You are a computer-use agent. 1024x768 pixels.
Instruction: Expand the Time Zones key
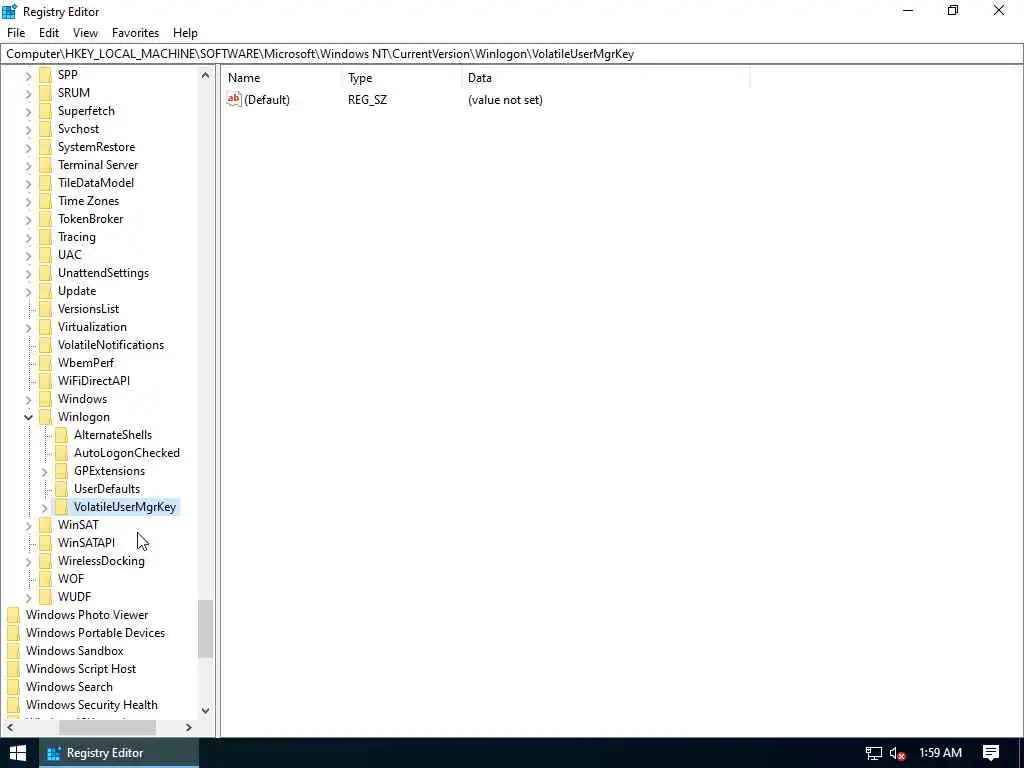click(x=28, y=202)
